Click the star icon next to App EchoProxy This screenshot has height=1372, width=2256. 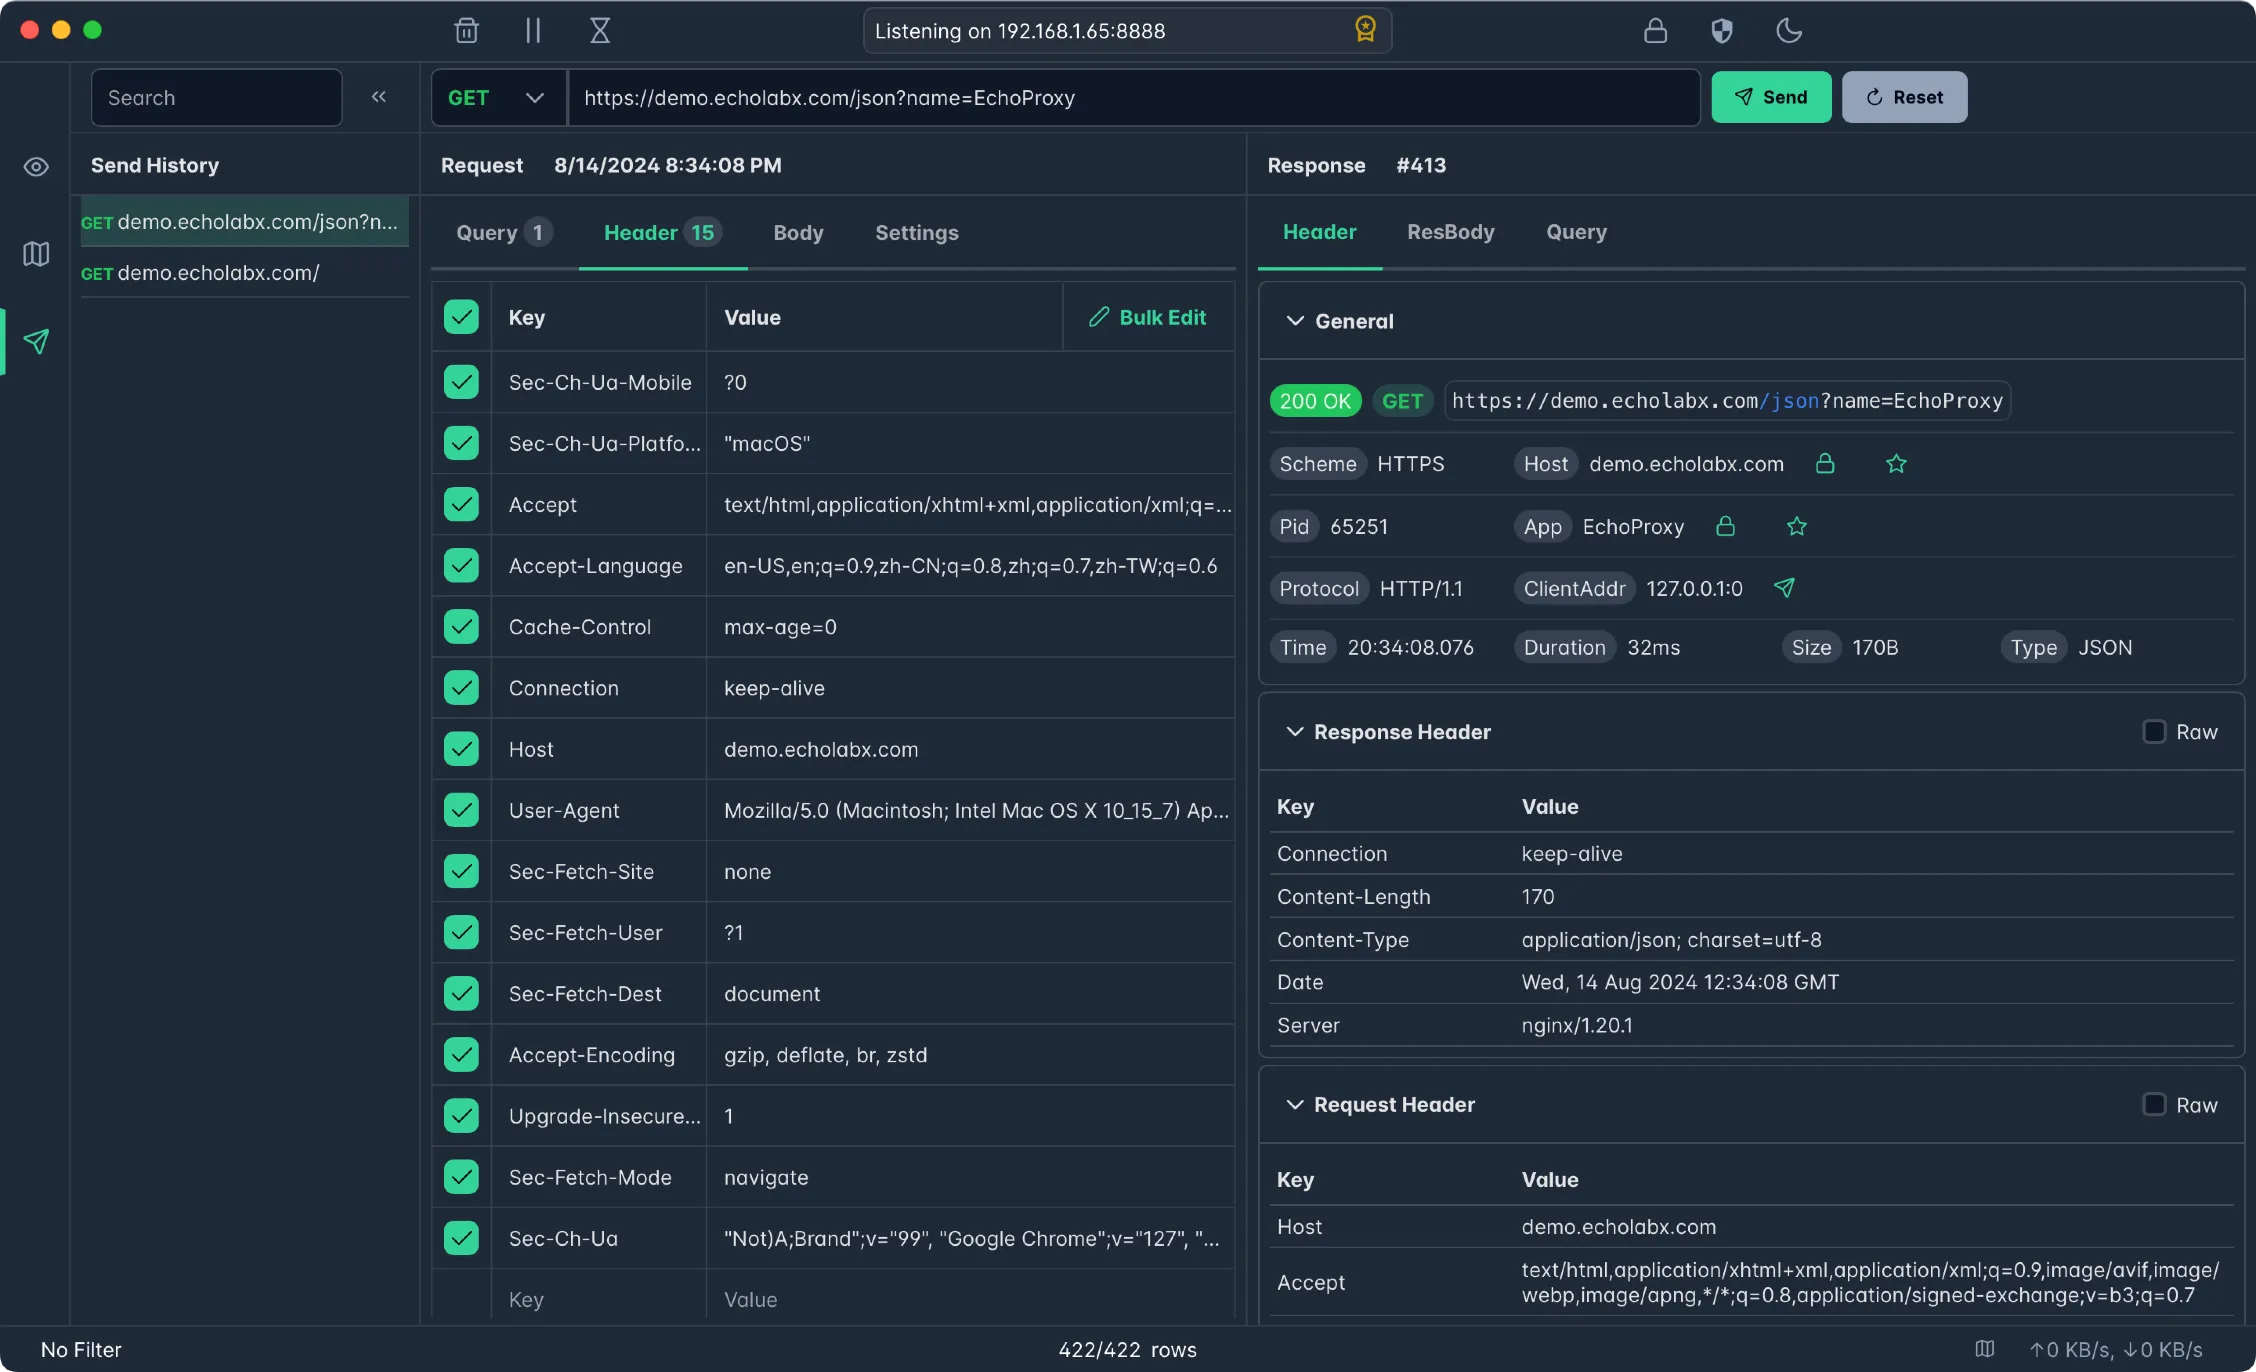[x=1797, y=526]
